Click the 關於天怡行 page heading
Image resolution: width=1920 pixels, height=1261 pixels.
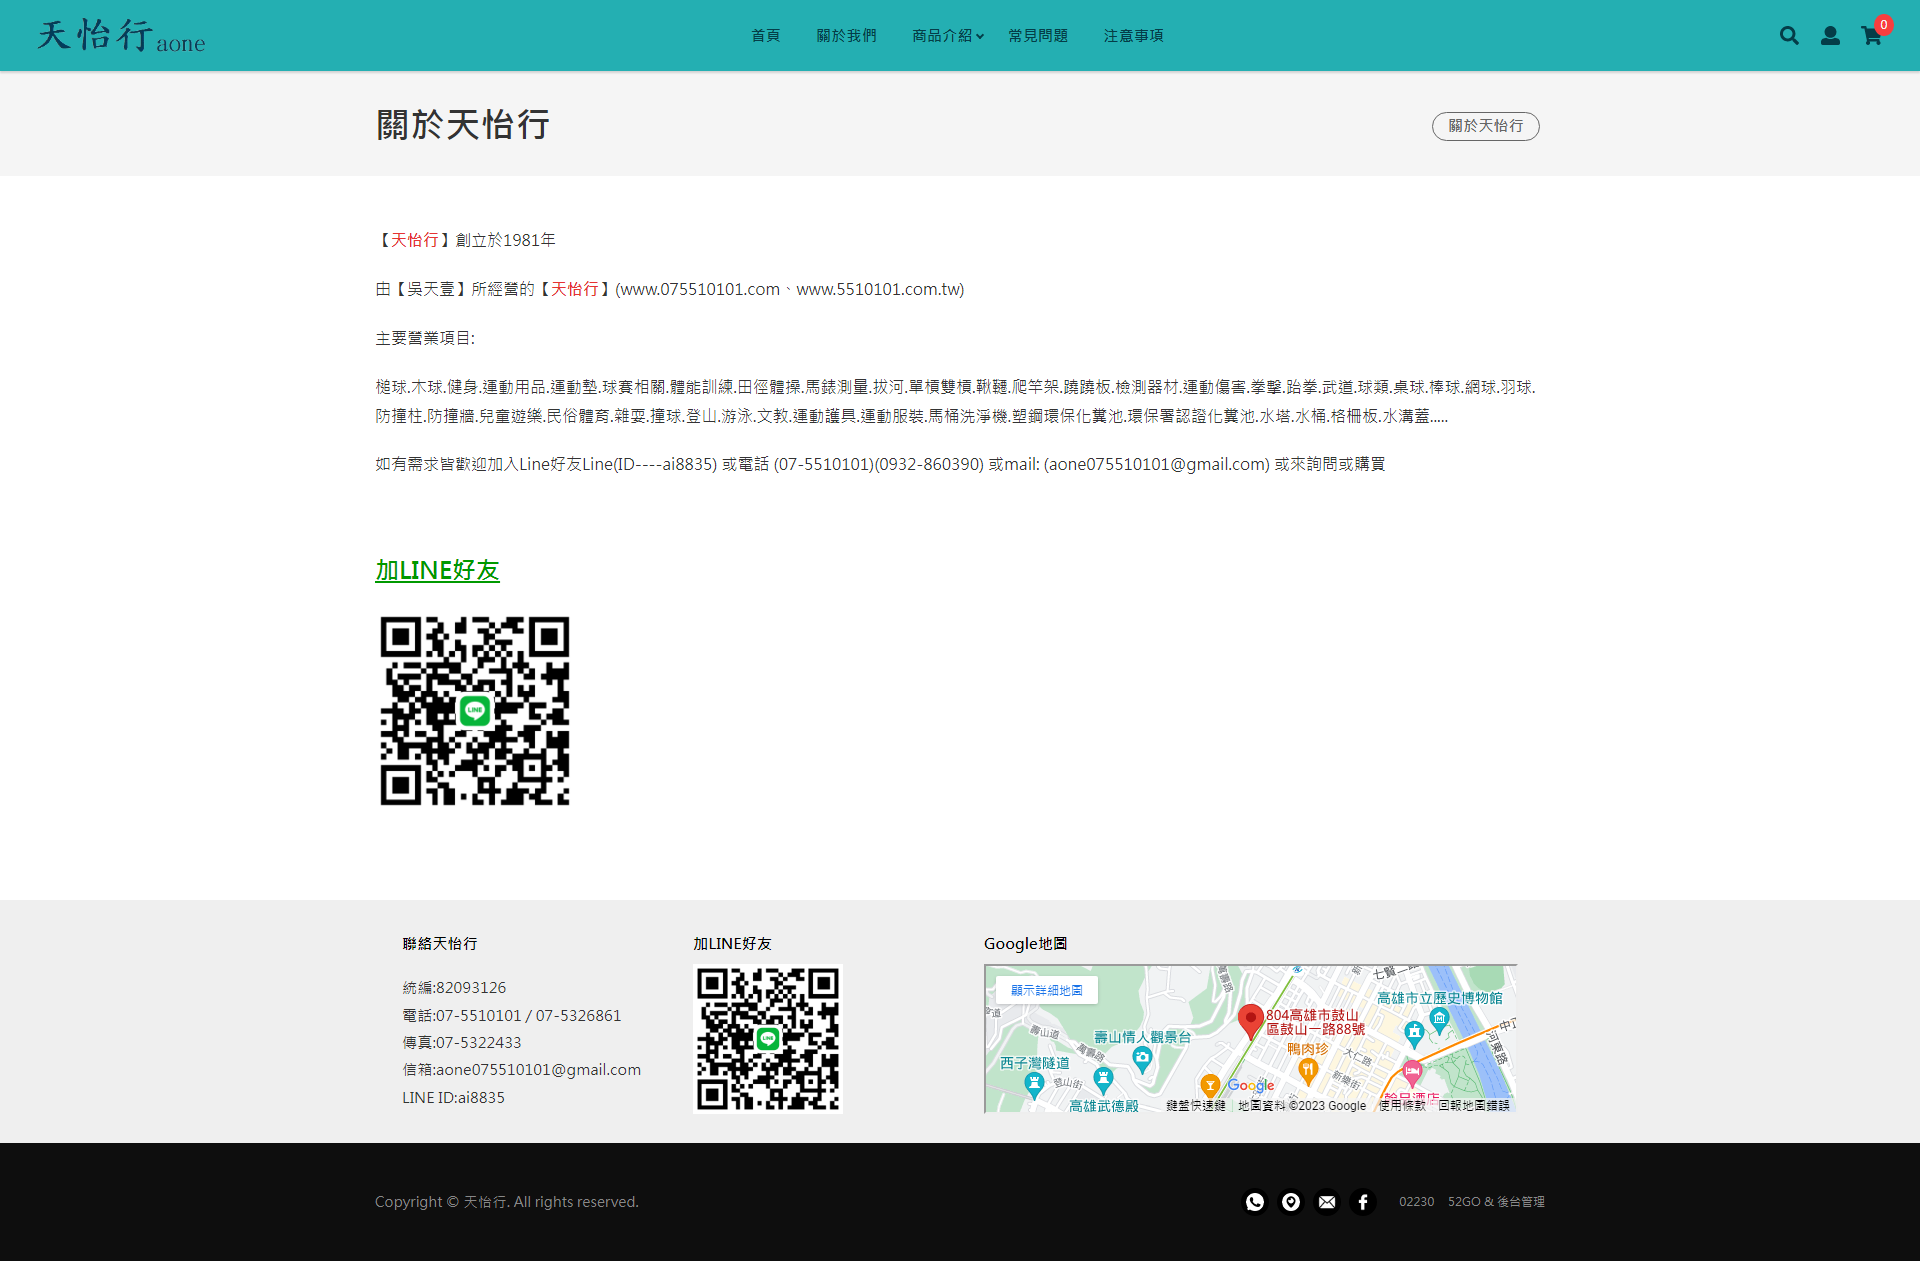(x=463, y=125)
